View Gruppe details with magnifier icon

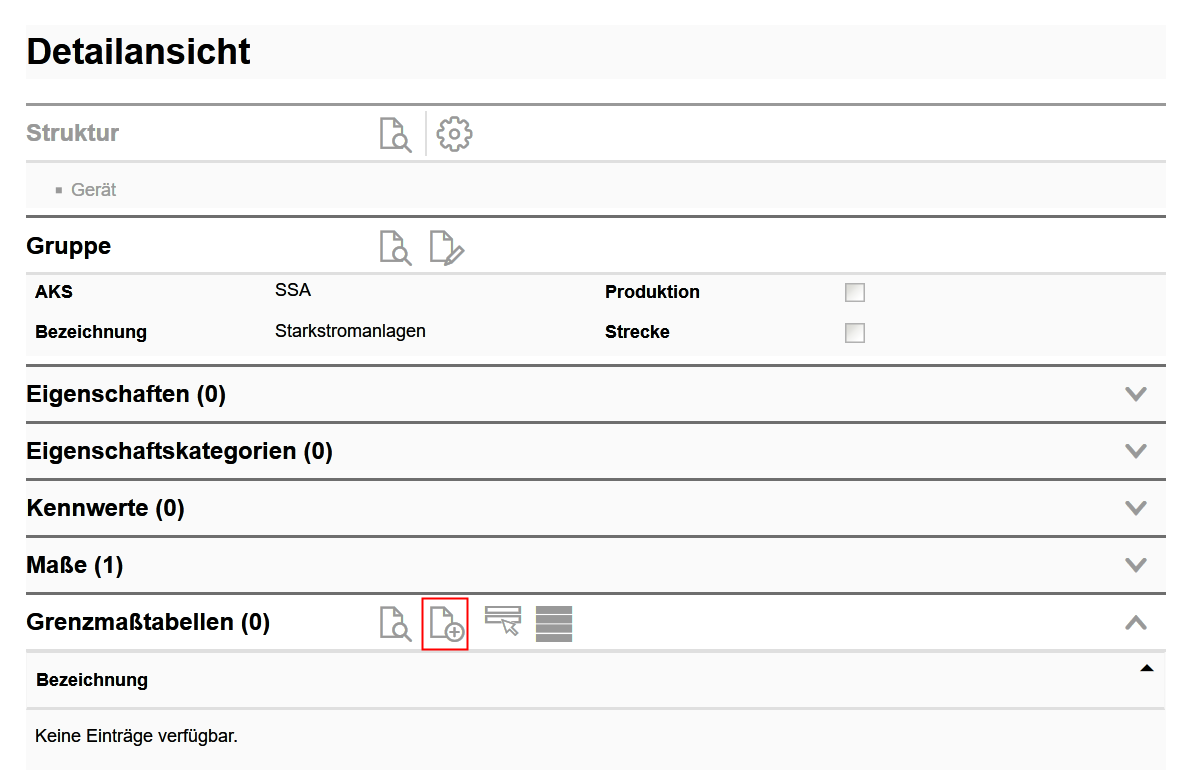coord(395,247)
